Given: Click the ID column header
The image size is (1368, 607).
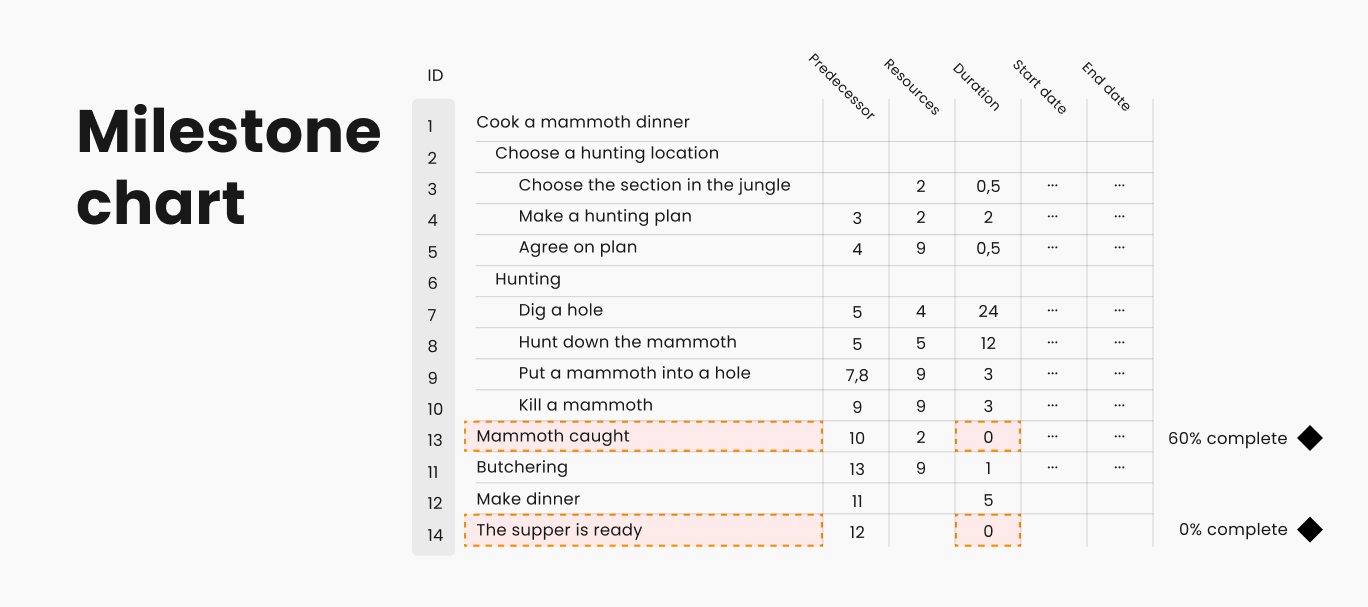Looking at the screenshot, I should [x=435, y=76].
